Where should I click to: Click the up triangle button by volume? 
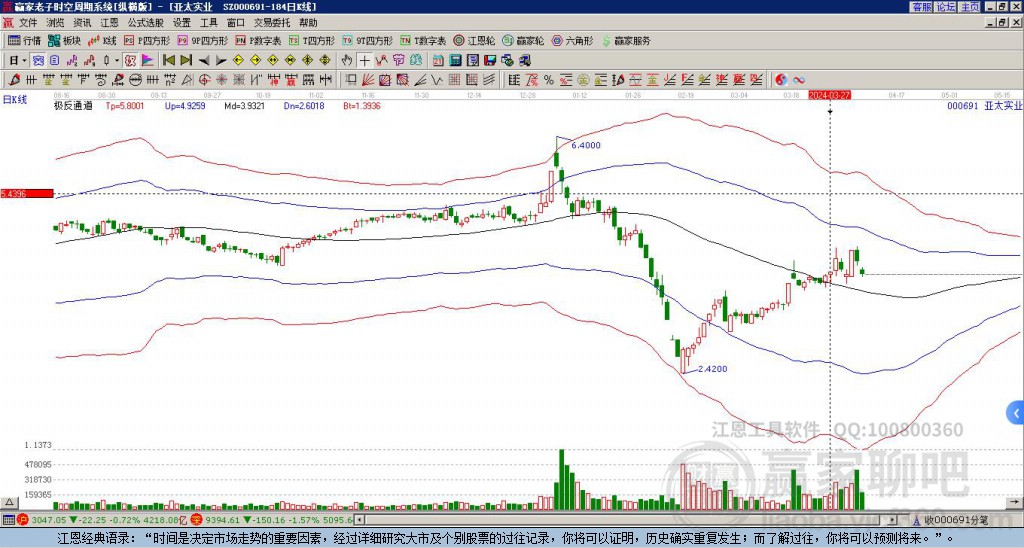coord(9,502)
